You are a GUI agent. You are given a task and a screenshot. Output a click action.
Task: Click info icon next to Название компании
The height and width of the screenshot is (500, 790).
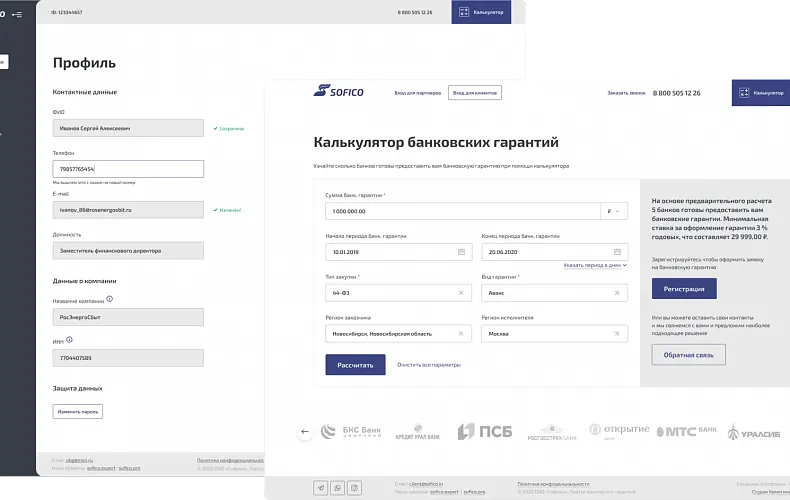[x=109, y=299]
